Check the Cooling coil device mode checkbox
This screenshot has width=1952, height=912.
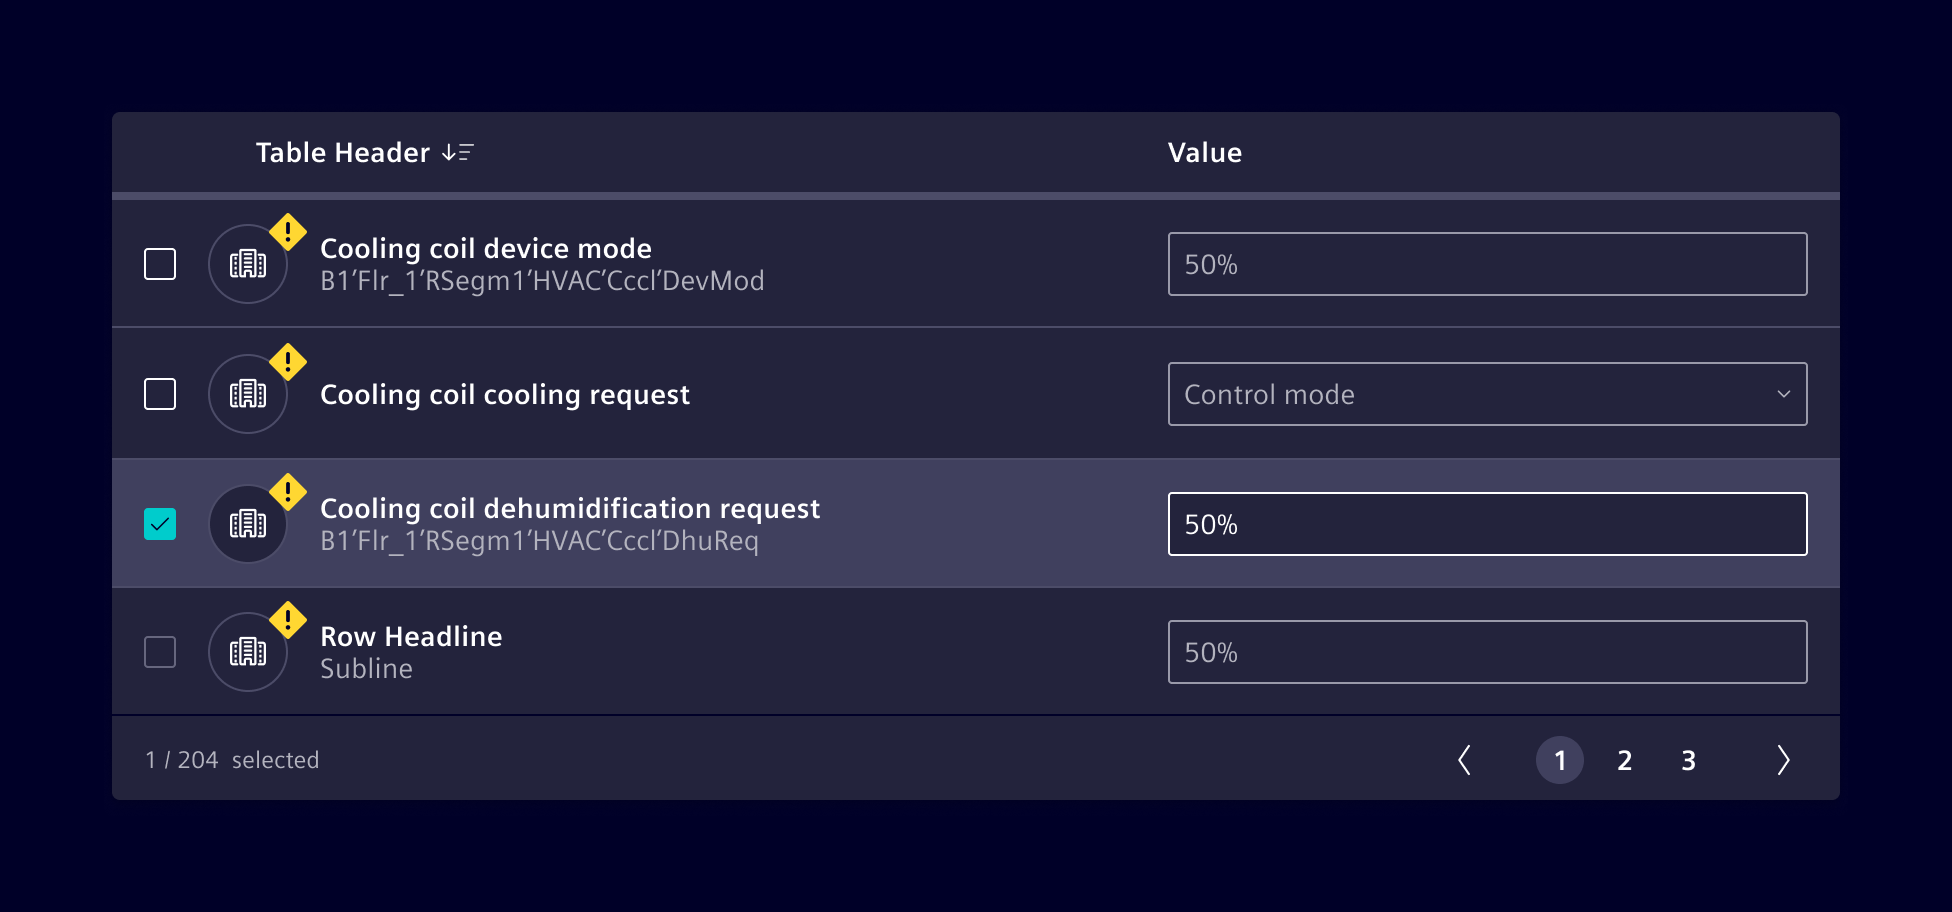[x=160, y=264]
